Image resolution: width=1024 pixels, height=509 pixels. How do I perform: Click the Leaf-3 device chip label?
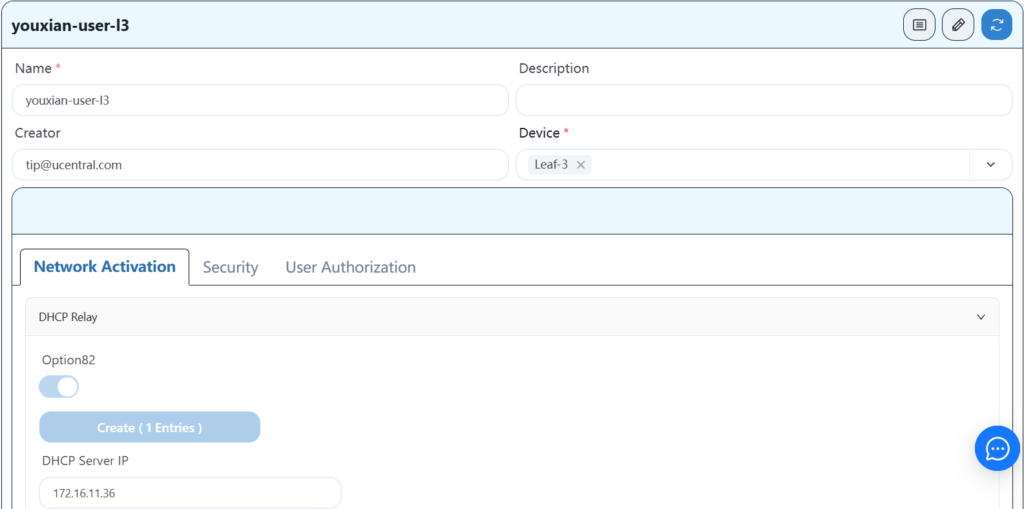coord(551,165)
